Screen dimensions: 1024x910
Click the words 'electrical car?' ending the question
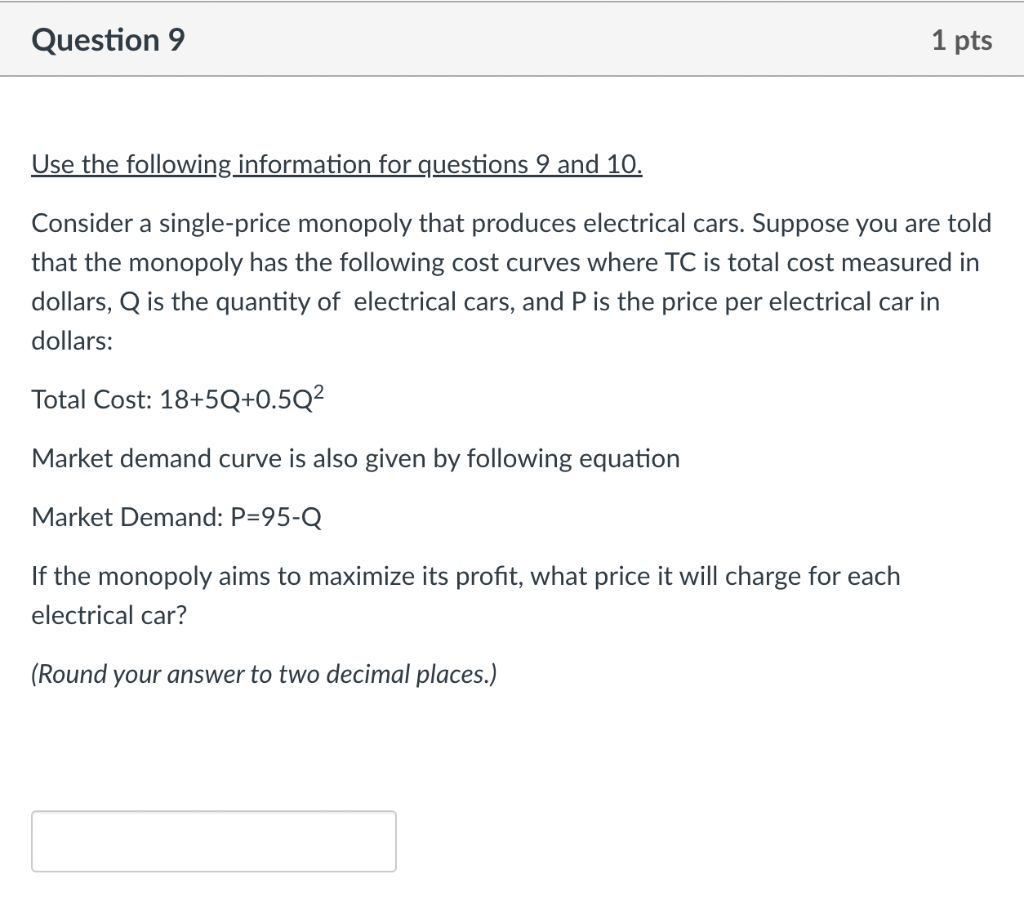point(109,615)
